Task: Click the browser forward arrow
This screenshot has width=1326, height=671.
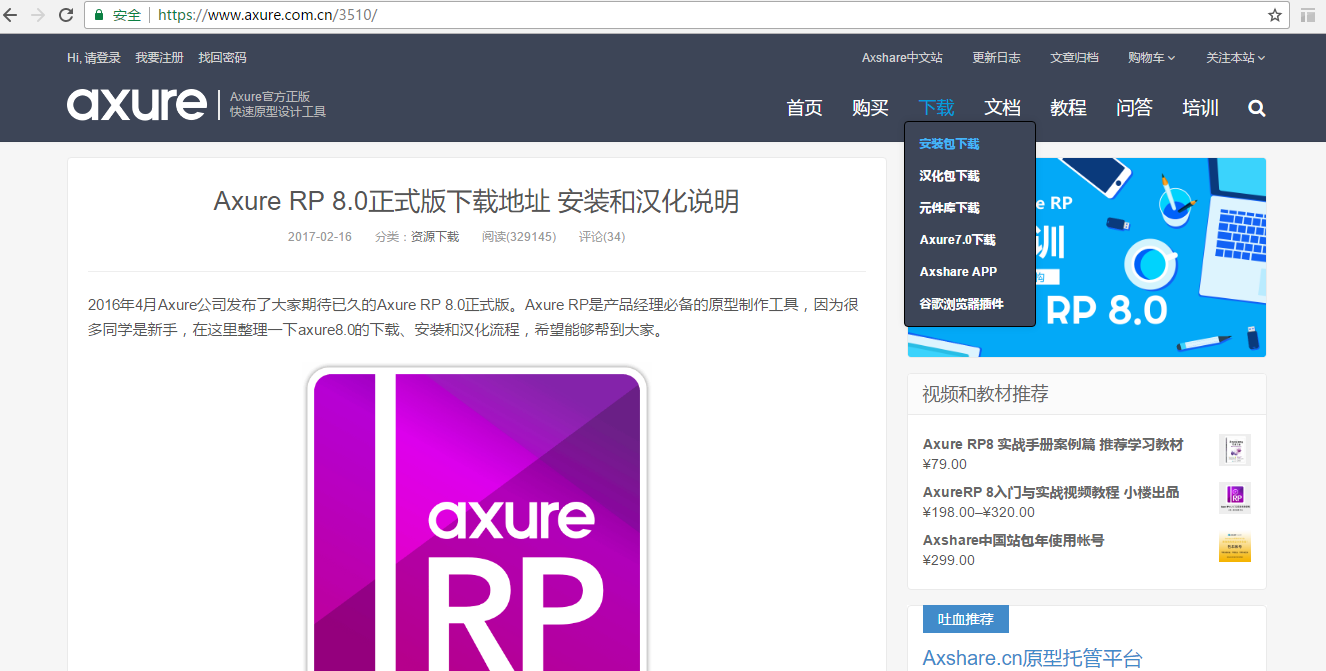Action: pos(39,15)
